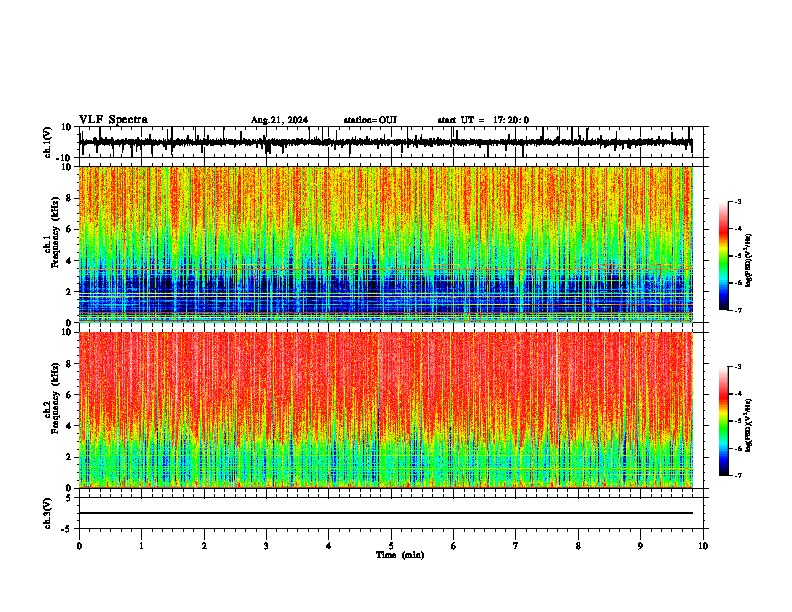The image size is (792, 612).
Task: Click the "ch.3(V)" axis label
Action: click(48, 513)
